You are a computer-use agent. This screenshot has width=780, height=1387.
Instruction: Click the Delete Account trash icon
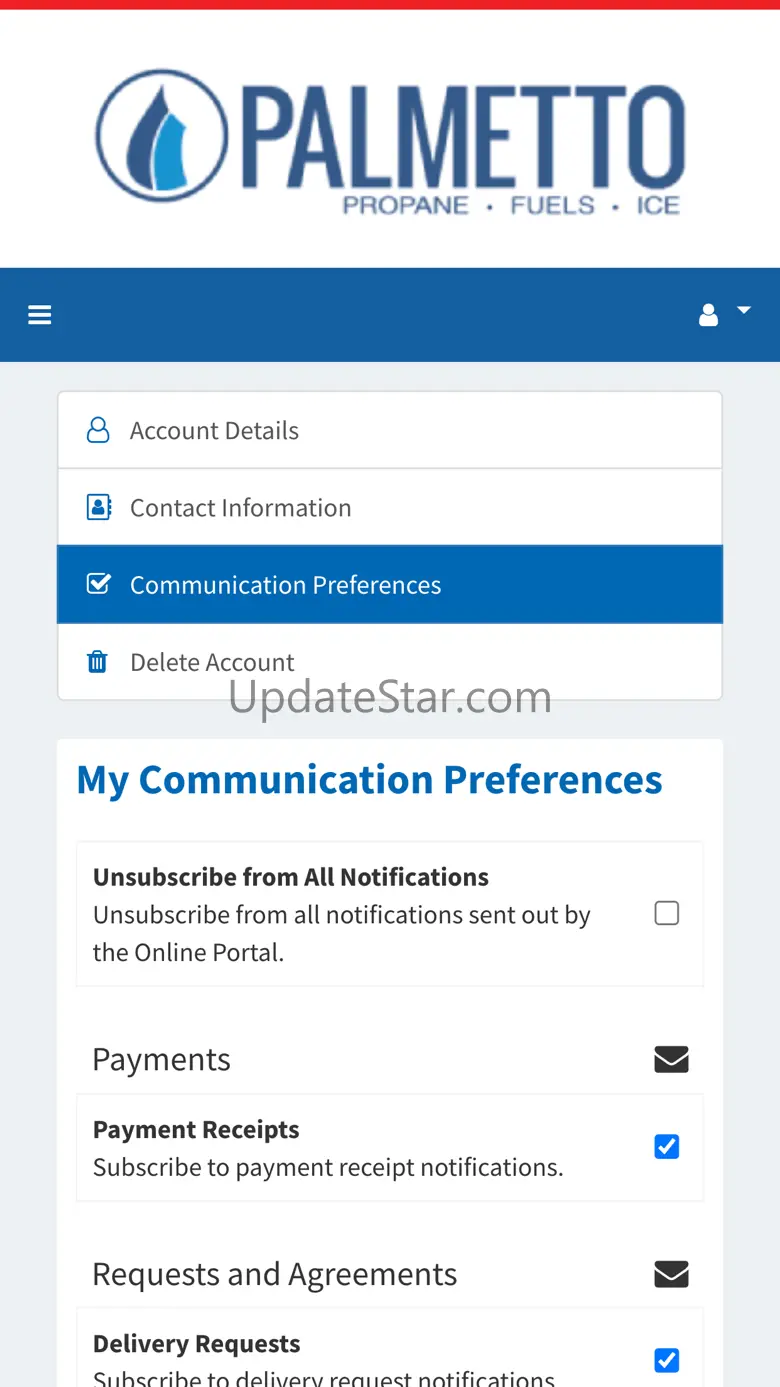coord(97,662)
